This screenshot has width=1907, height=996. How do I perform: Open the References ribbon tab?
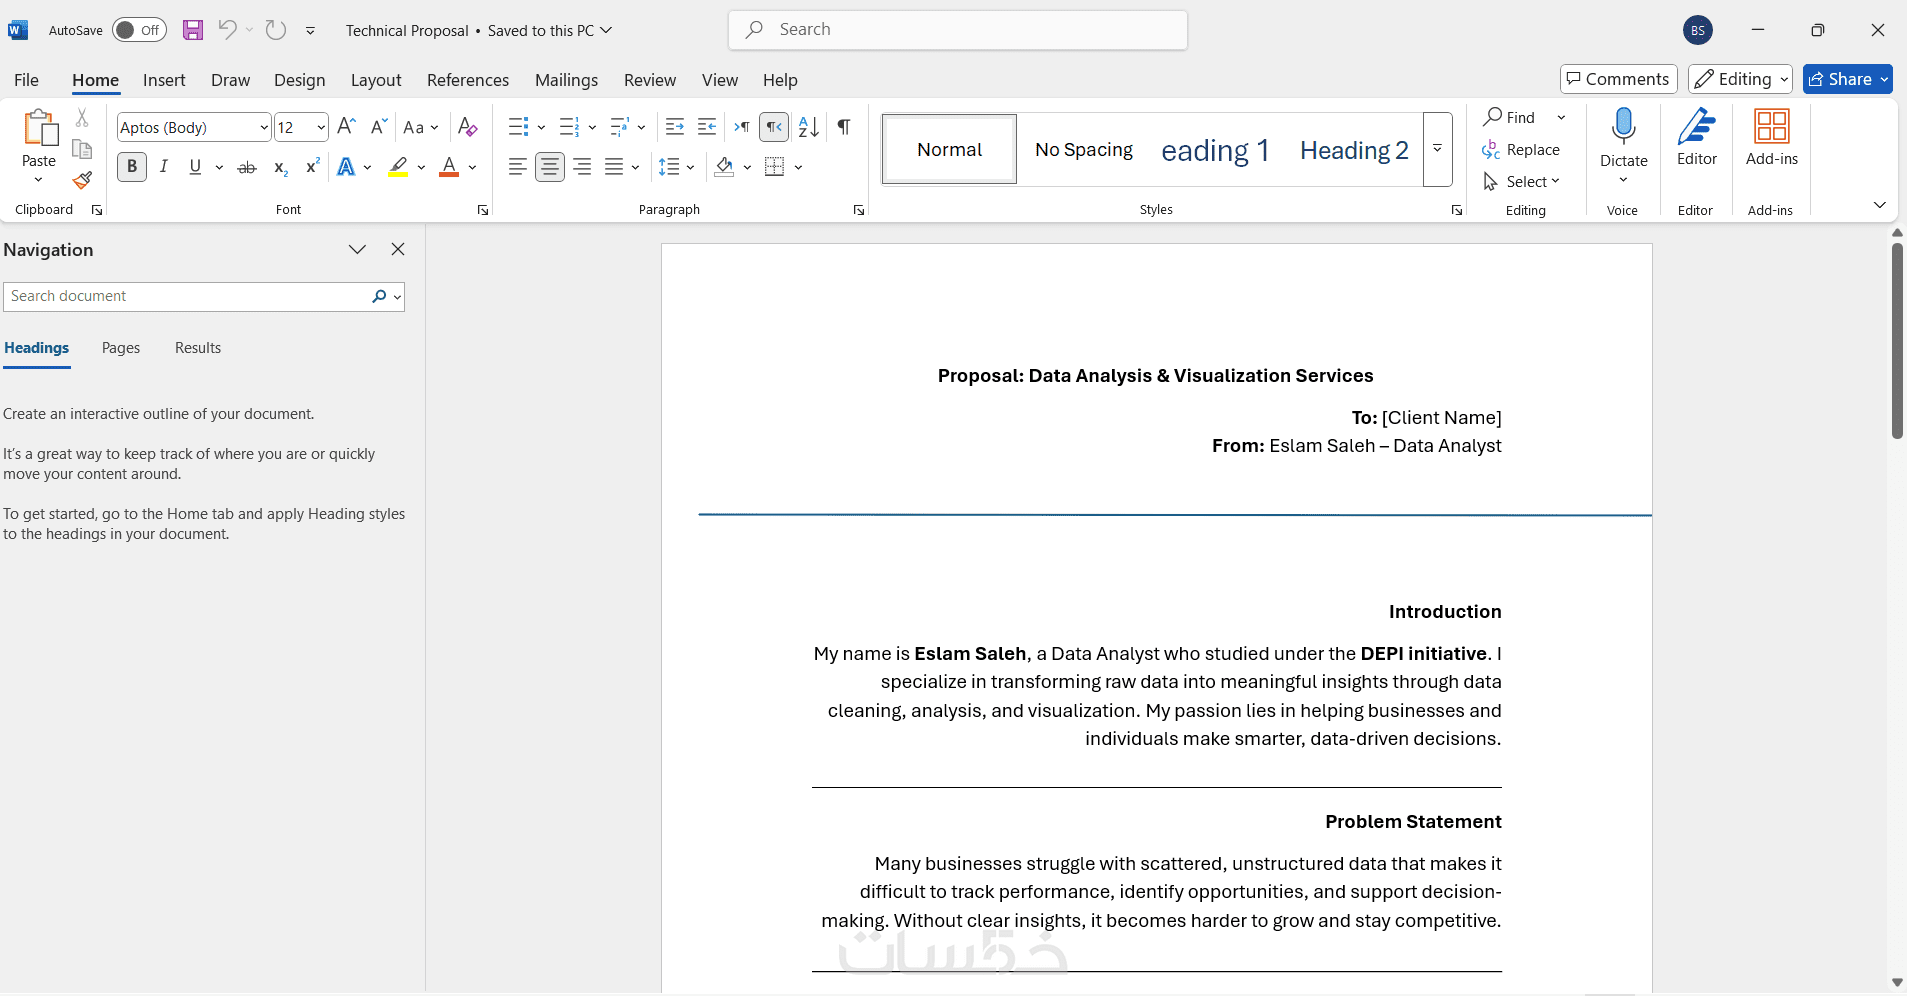468,80
